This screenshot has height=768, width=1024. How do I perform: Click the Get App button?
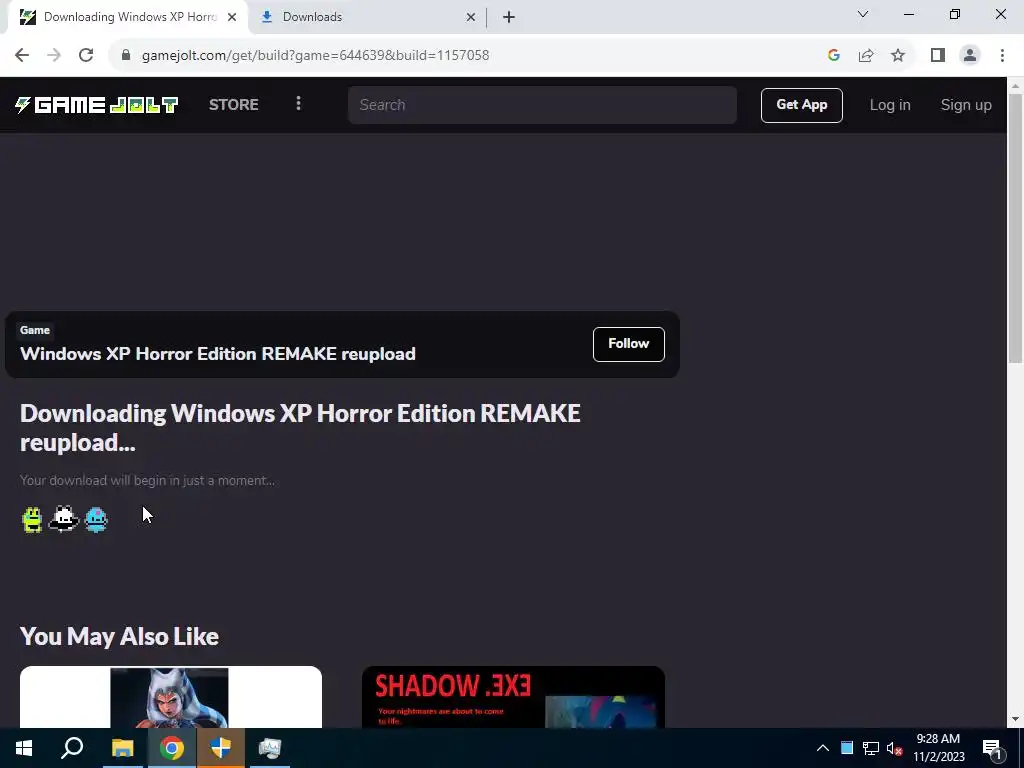coord(801,105)
